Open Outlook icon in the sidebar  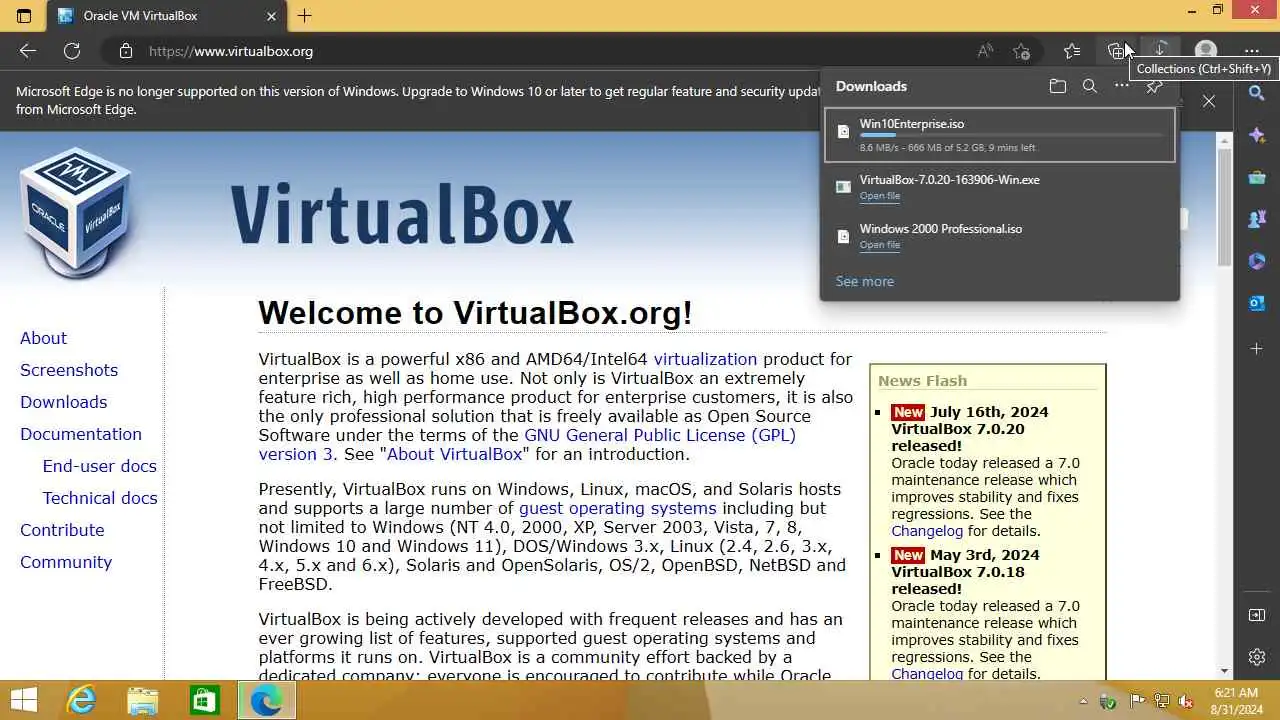[x=1257, y=303]
